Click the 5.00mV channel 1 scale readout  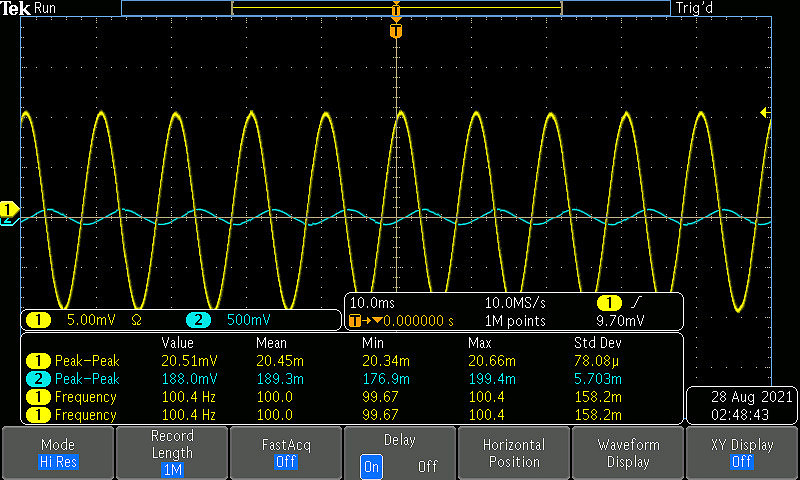[x=91, y=320]
